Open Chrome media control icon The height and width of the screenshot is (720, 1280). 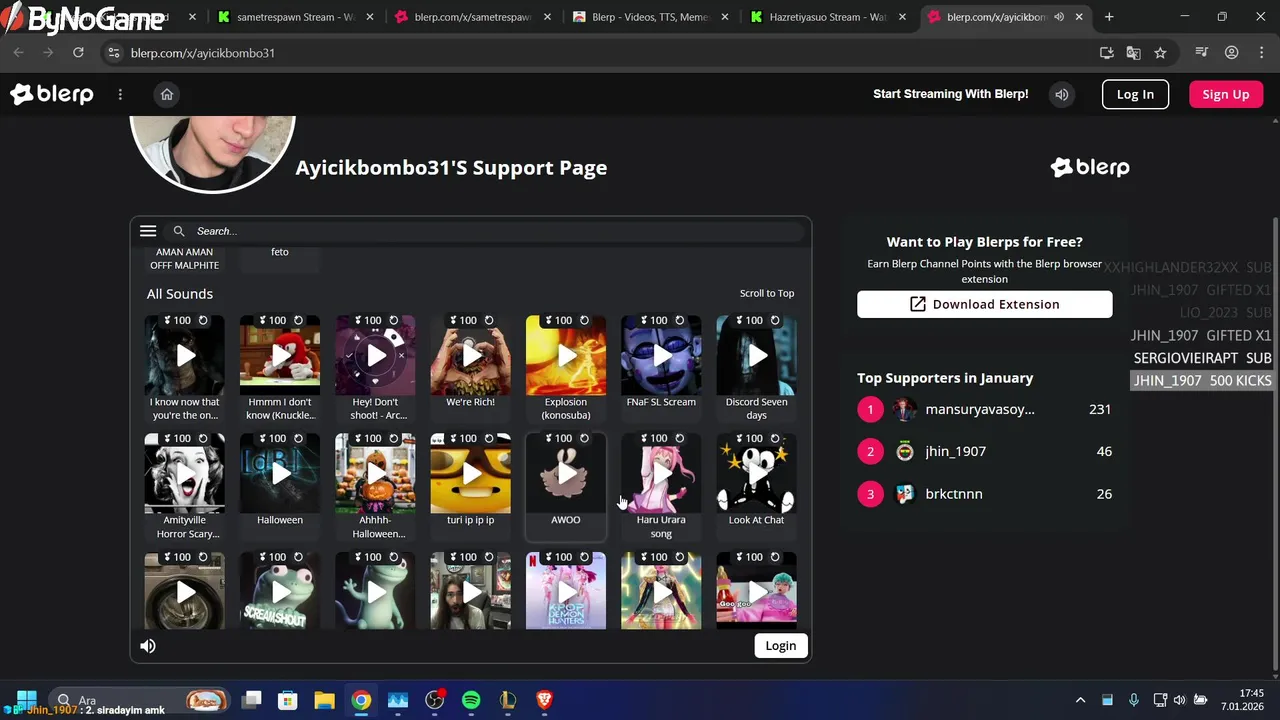tap(1203, 52)
